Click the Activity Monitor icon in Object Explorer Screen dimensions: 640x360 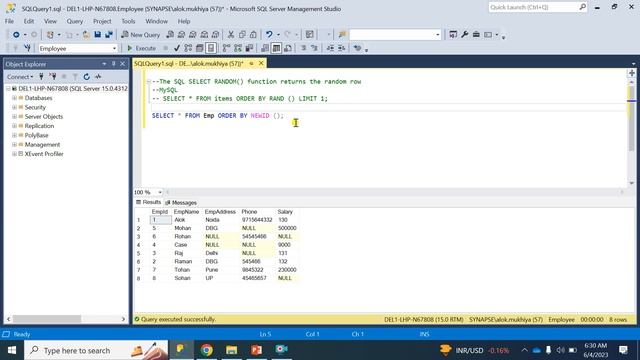(98, 77)
